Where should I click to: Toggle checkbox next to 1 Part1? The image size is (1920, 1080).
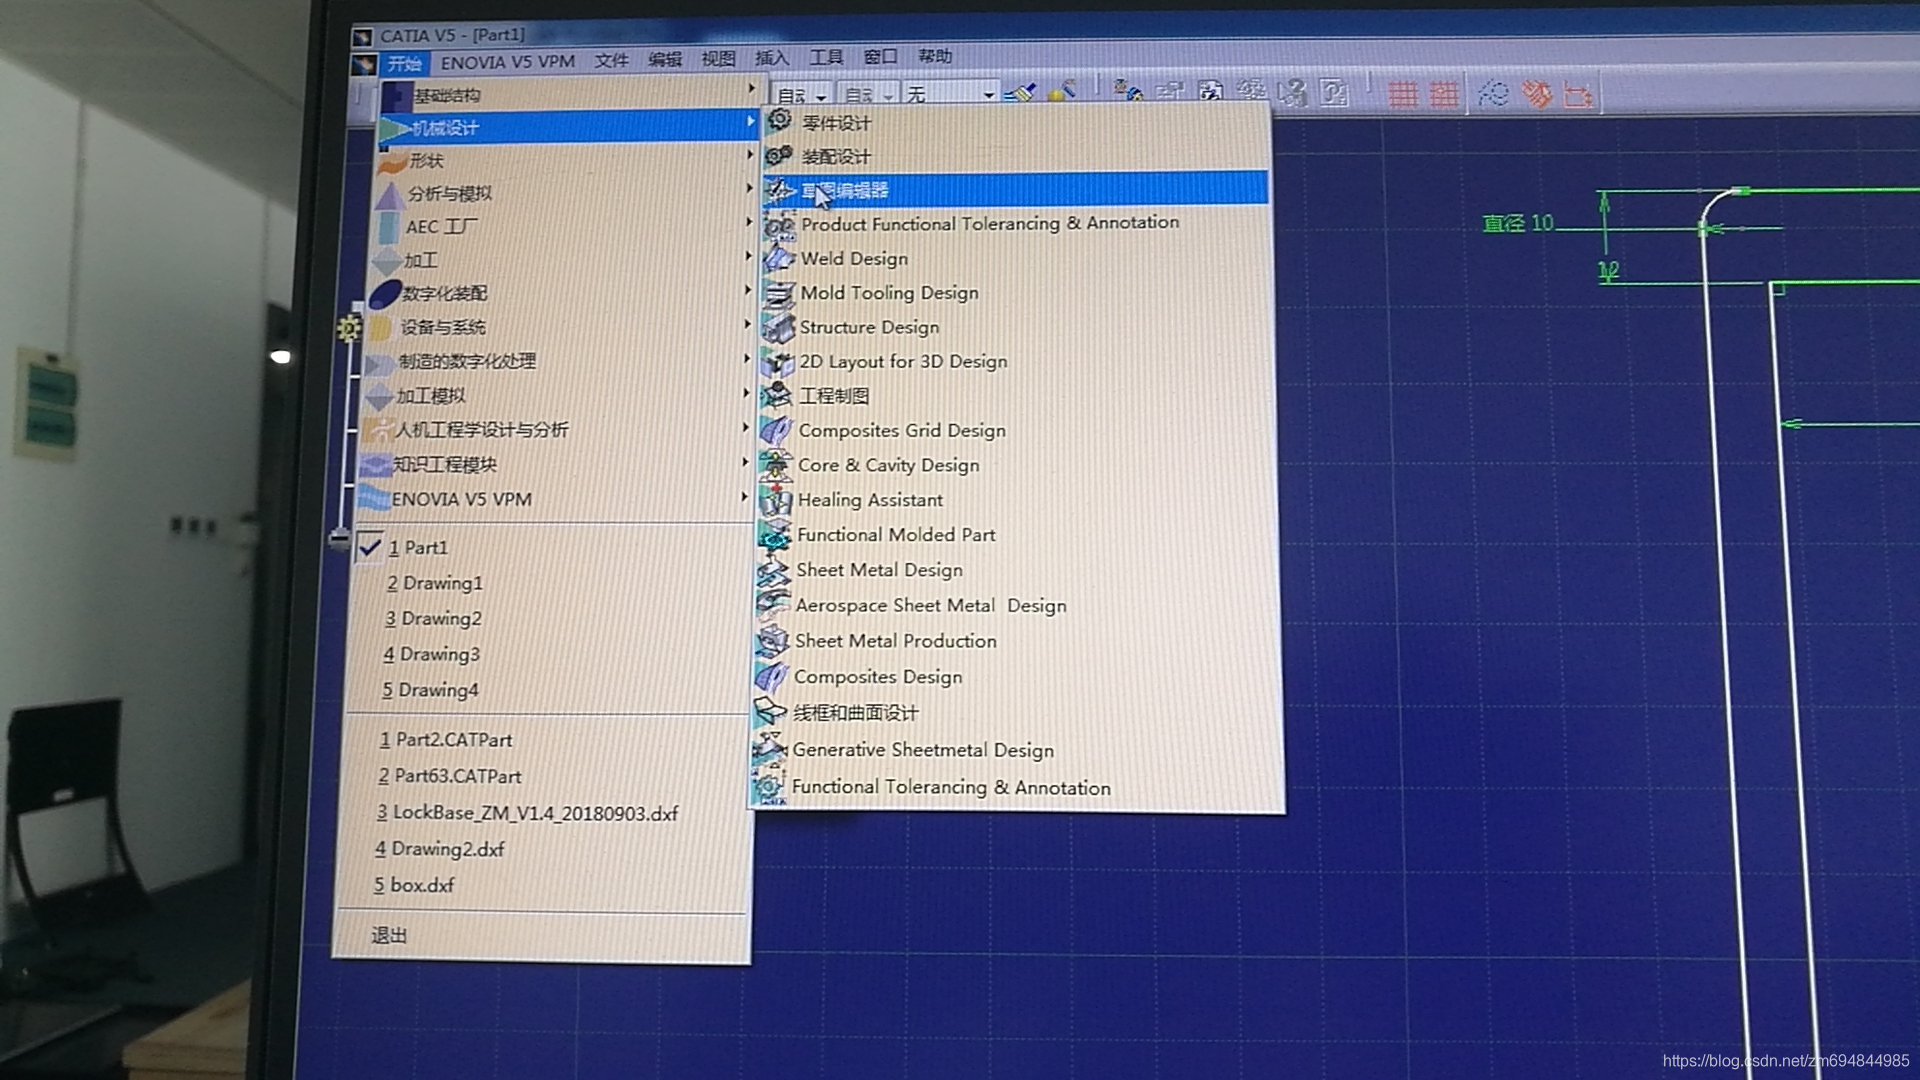coord(372,546)
